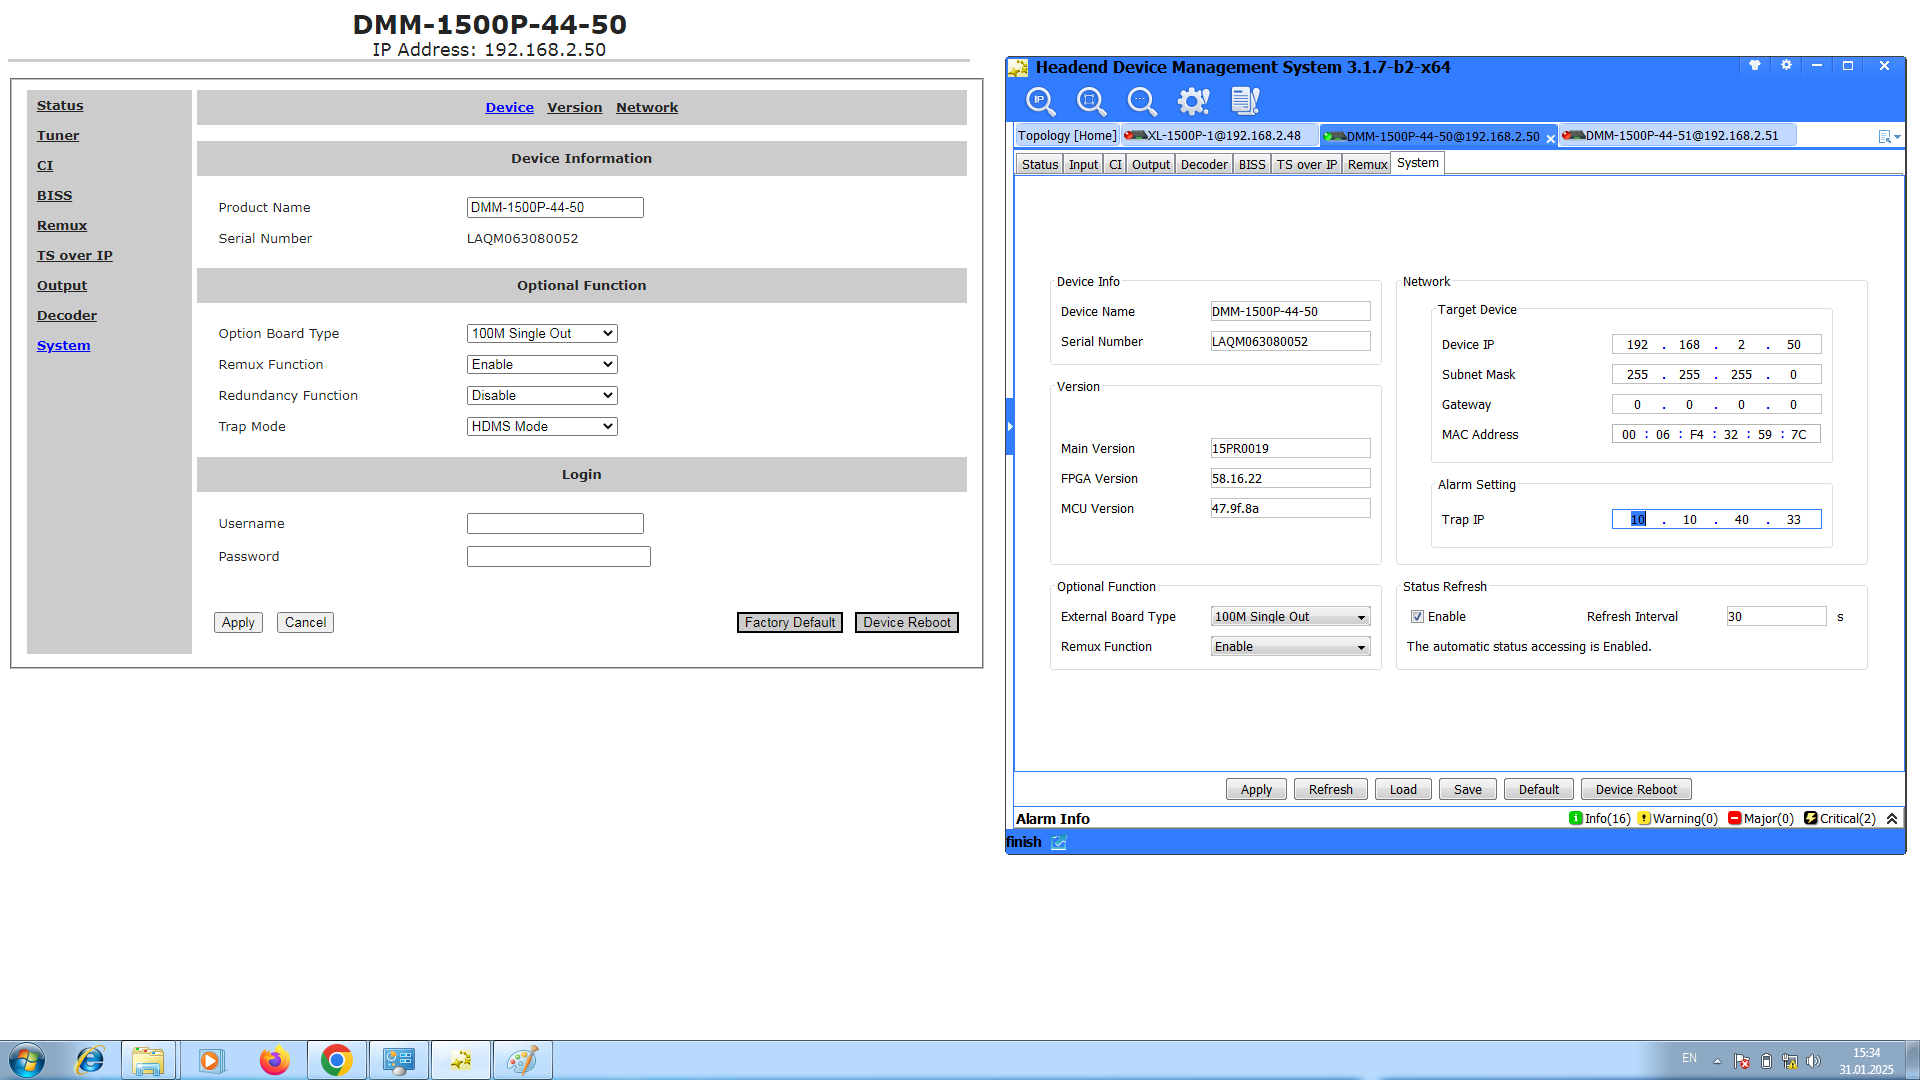Open the TS over IP sidebar link
Image resolution: width=1920 pixels, height=1080 pixels.
pyautogui.click(x=75, y=256)
